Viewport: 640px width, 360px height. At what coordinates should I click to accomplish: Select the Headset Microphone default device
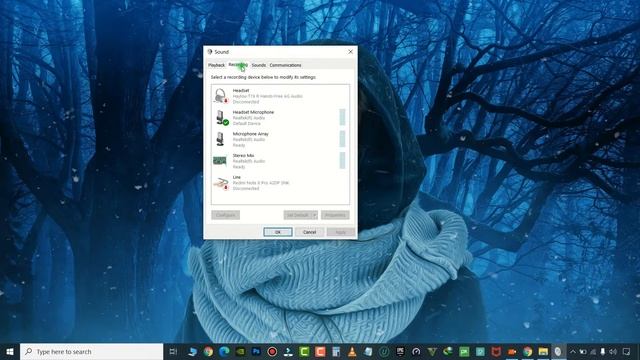[280, 118]
